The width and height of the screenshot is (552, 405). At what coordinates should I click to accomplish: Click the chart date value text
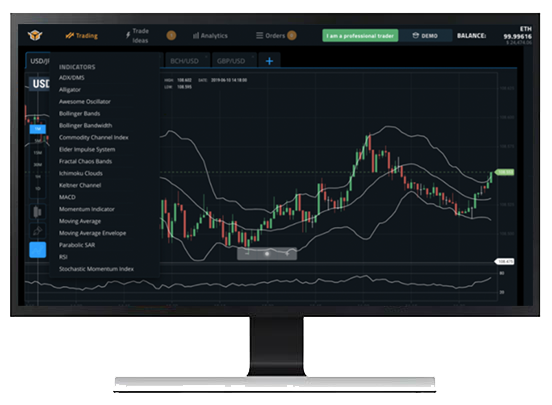229,80
